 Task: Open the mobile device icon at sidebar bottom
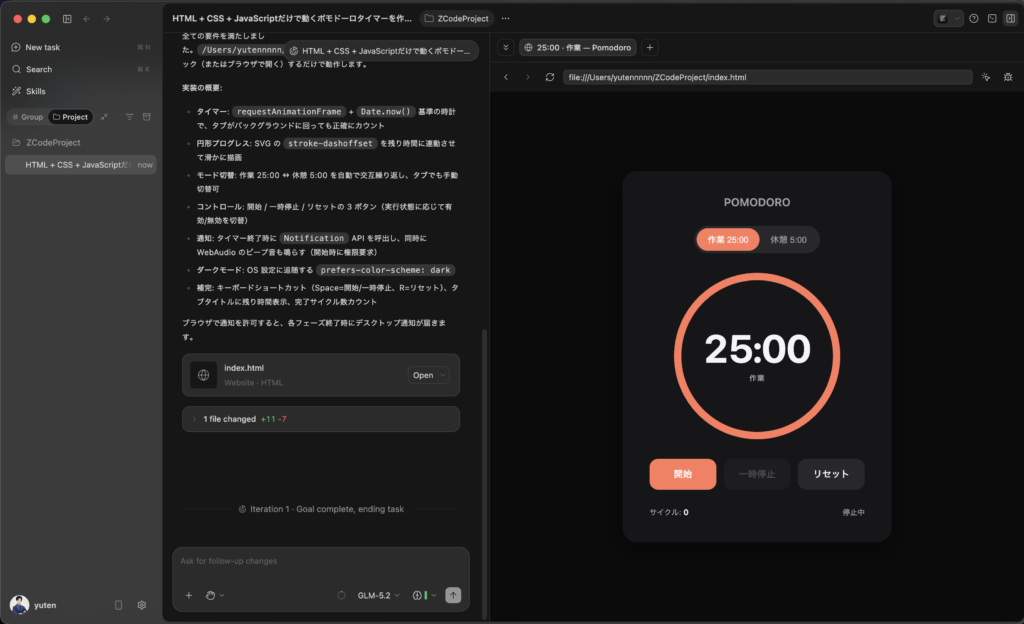click(118, 605)
